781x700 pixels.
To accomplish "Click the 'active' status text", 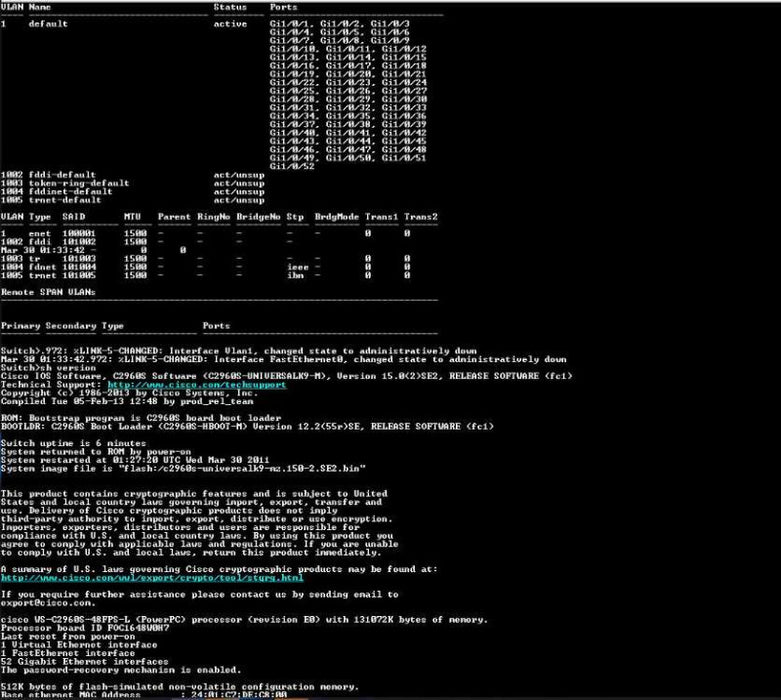I will (230, 23).
